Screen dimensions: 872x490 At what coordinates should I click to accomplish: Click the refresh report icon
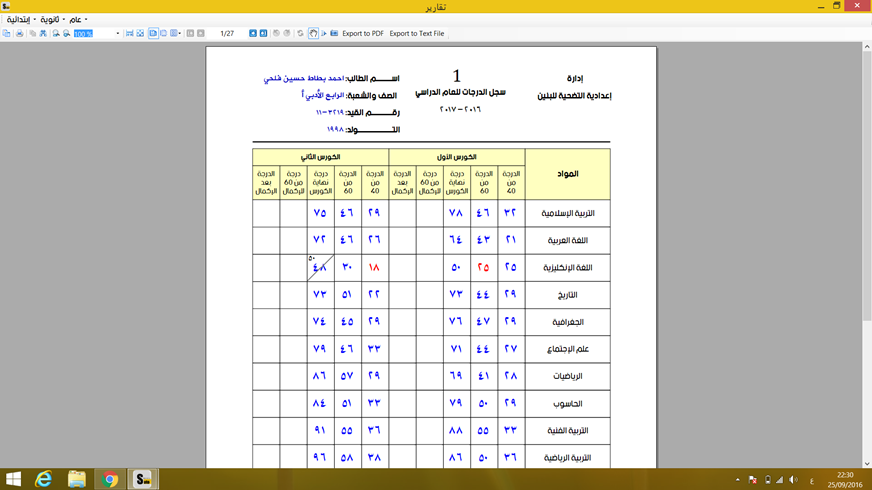pyautogui.click(x=300, y=34)
